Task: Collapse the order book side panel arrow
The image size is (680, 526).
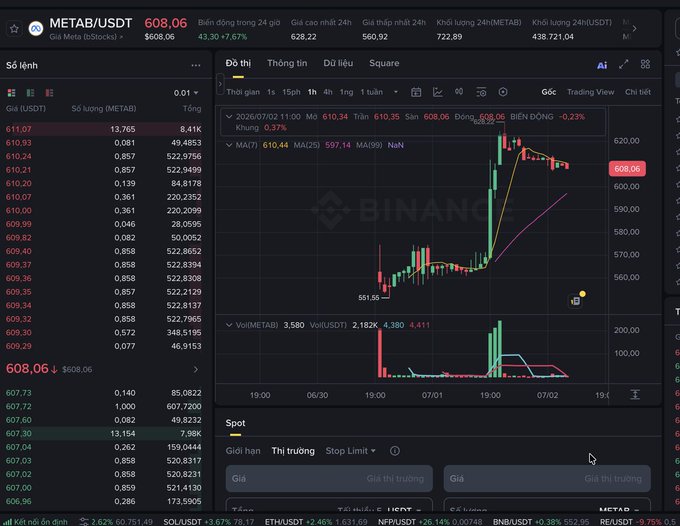Action: 220,84
